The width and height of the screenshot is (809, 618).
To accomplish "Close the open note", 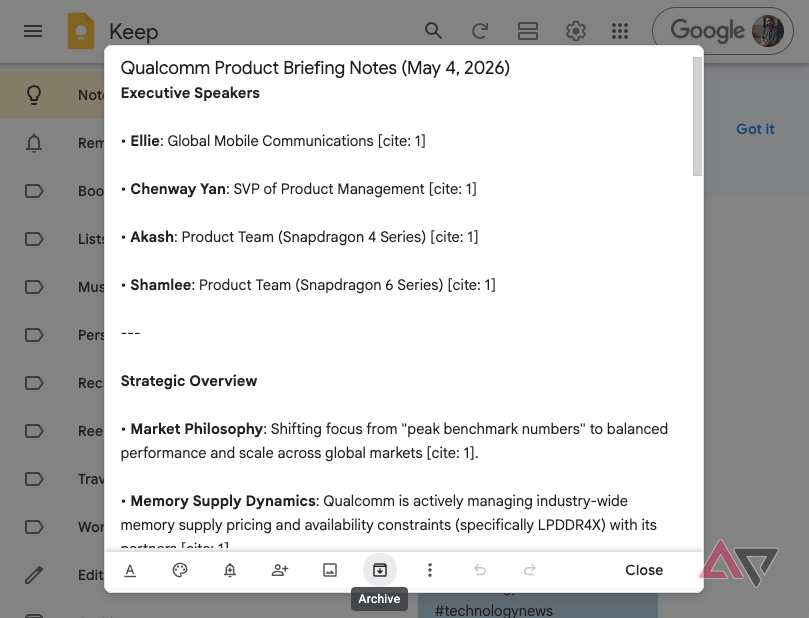I will click(x=644, y=570).
